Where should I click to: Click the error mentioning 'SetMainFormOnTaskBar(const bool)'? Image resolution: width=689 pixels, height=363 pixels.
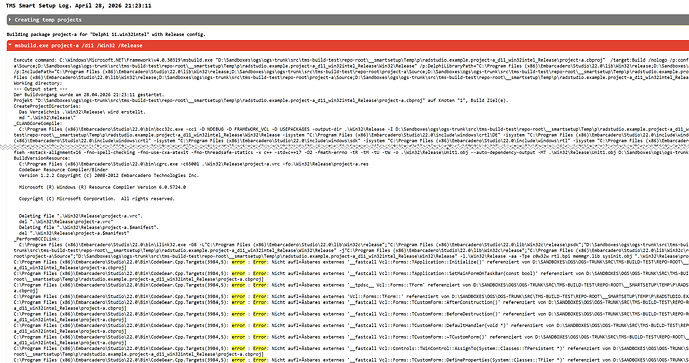coord(351,273)
